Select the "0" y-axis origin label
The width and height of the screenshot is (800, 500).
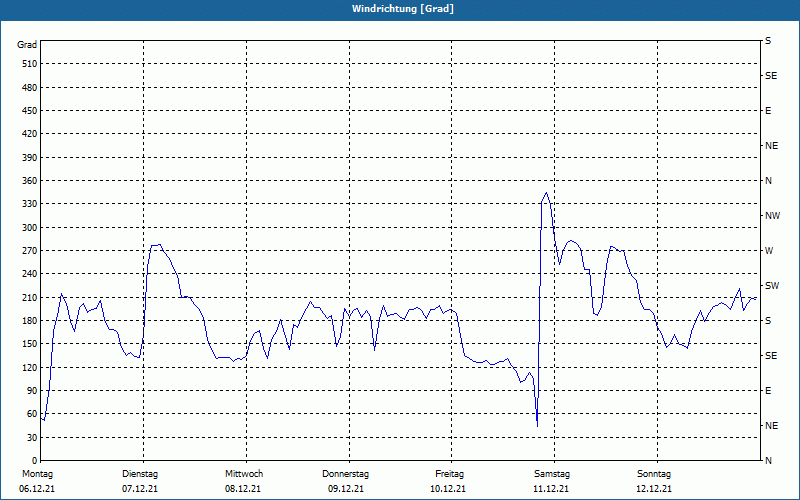pyautogui.click(x=35, y=461)
